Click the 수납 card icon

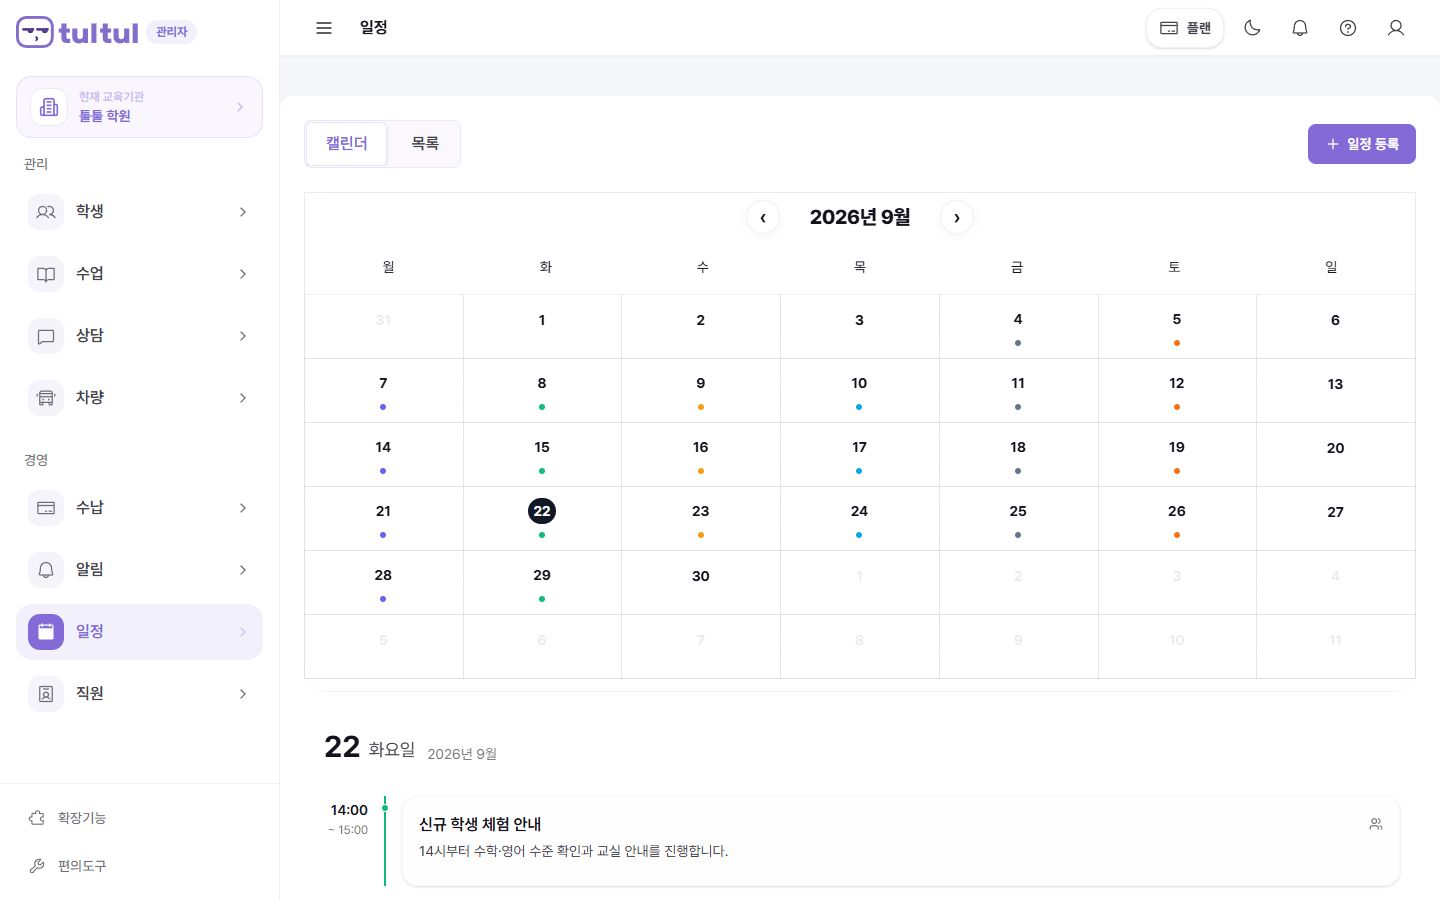point(46,508)
